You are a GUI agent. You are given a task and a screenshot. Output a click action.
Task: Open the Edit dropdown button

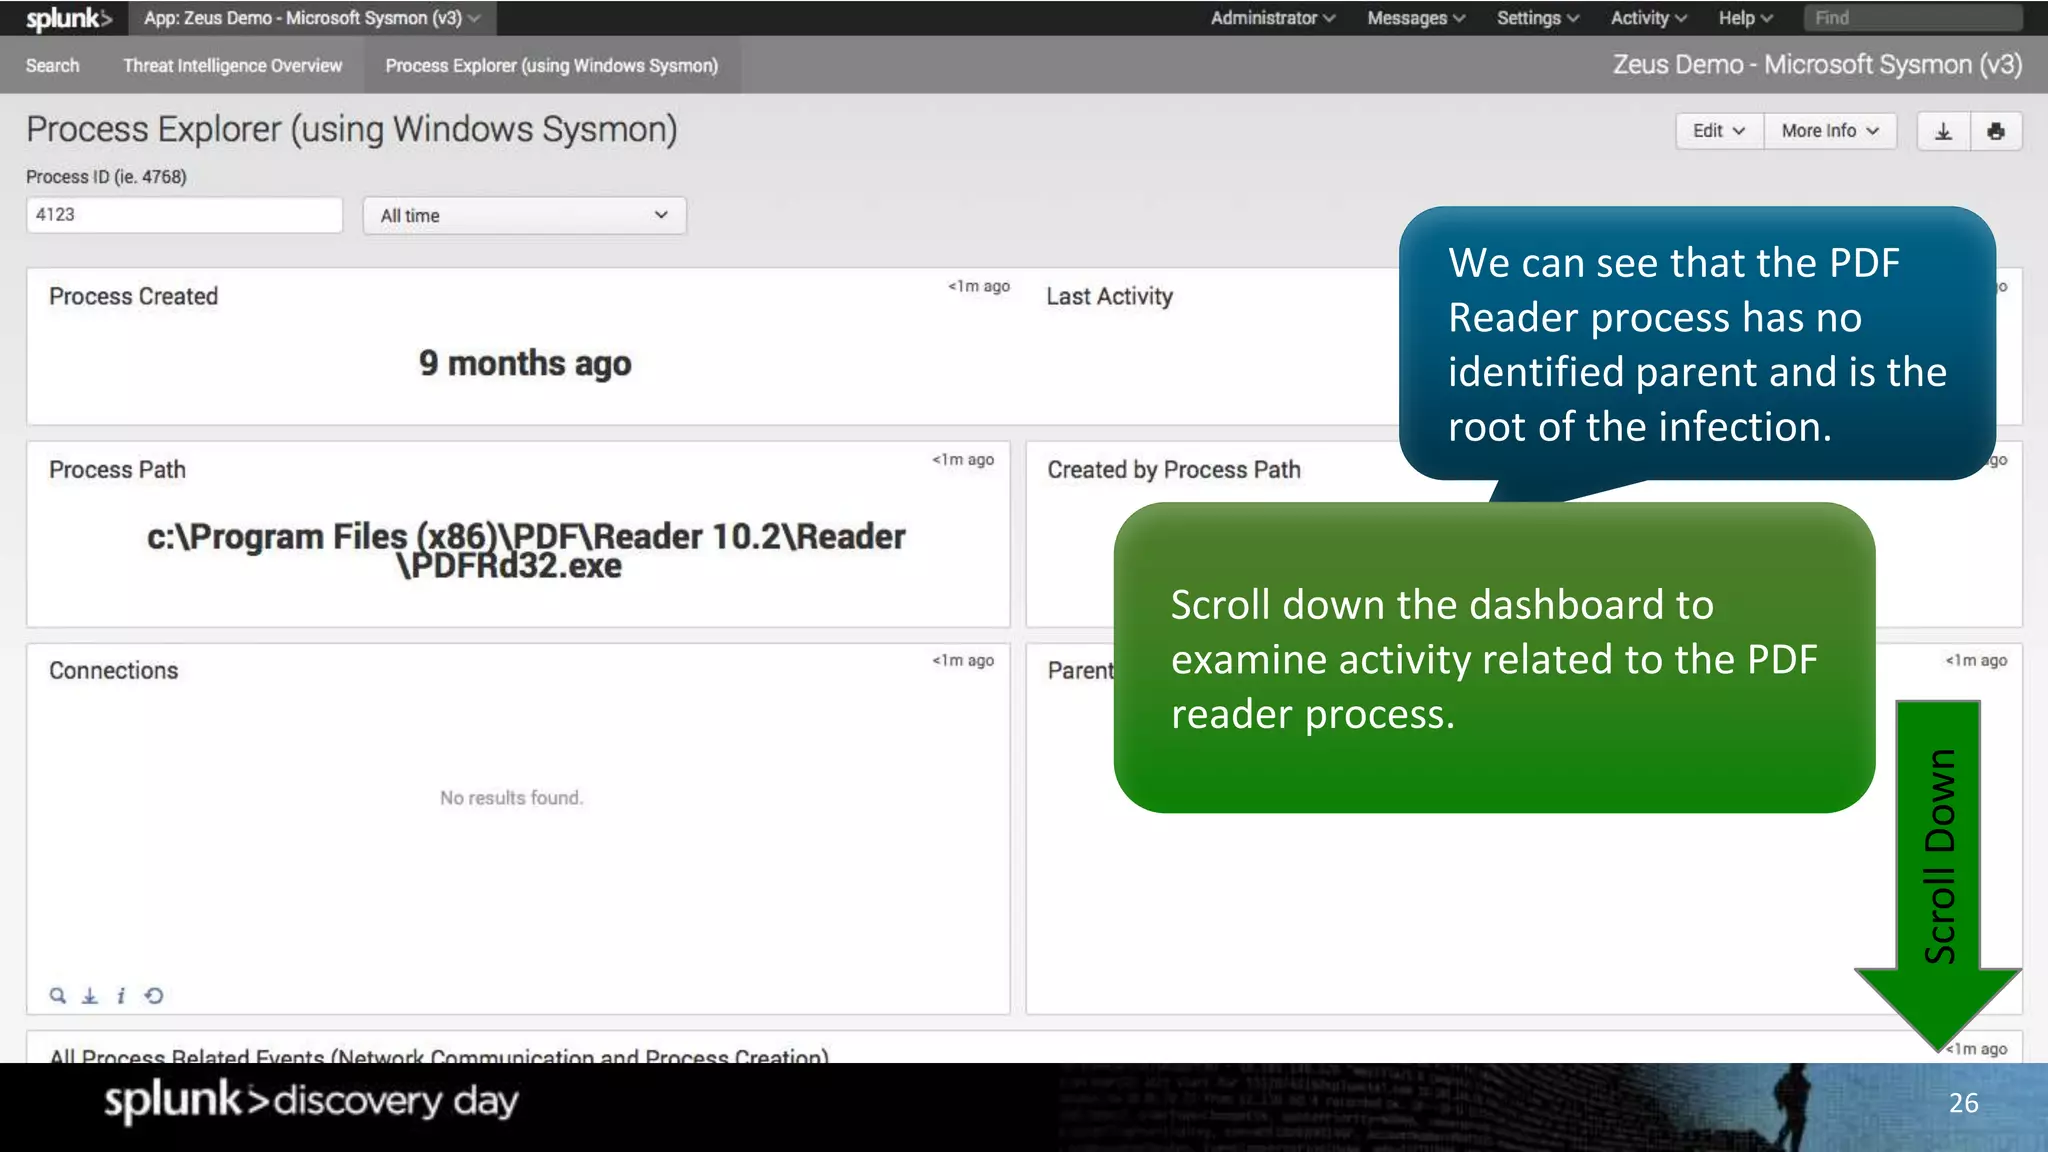[x=1719, y=131]
